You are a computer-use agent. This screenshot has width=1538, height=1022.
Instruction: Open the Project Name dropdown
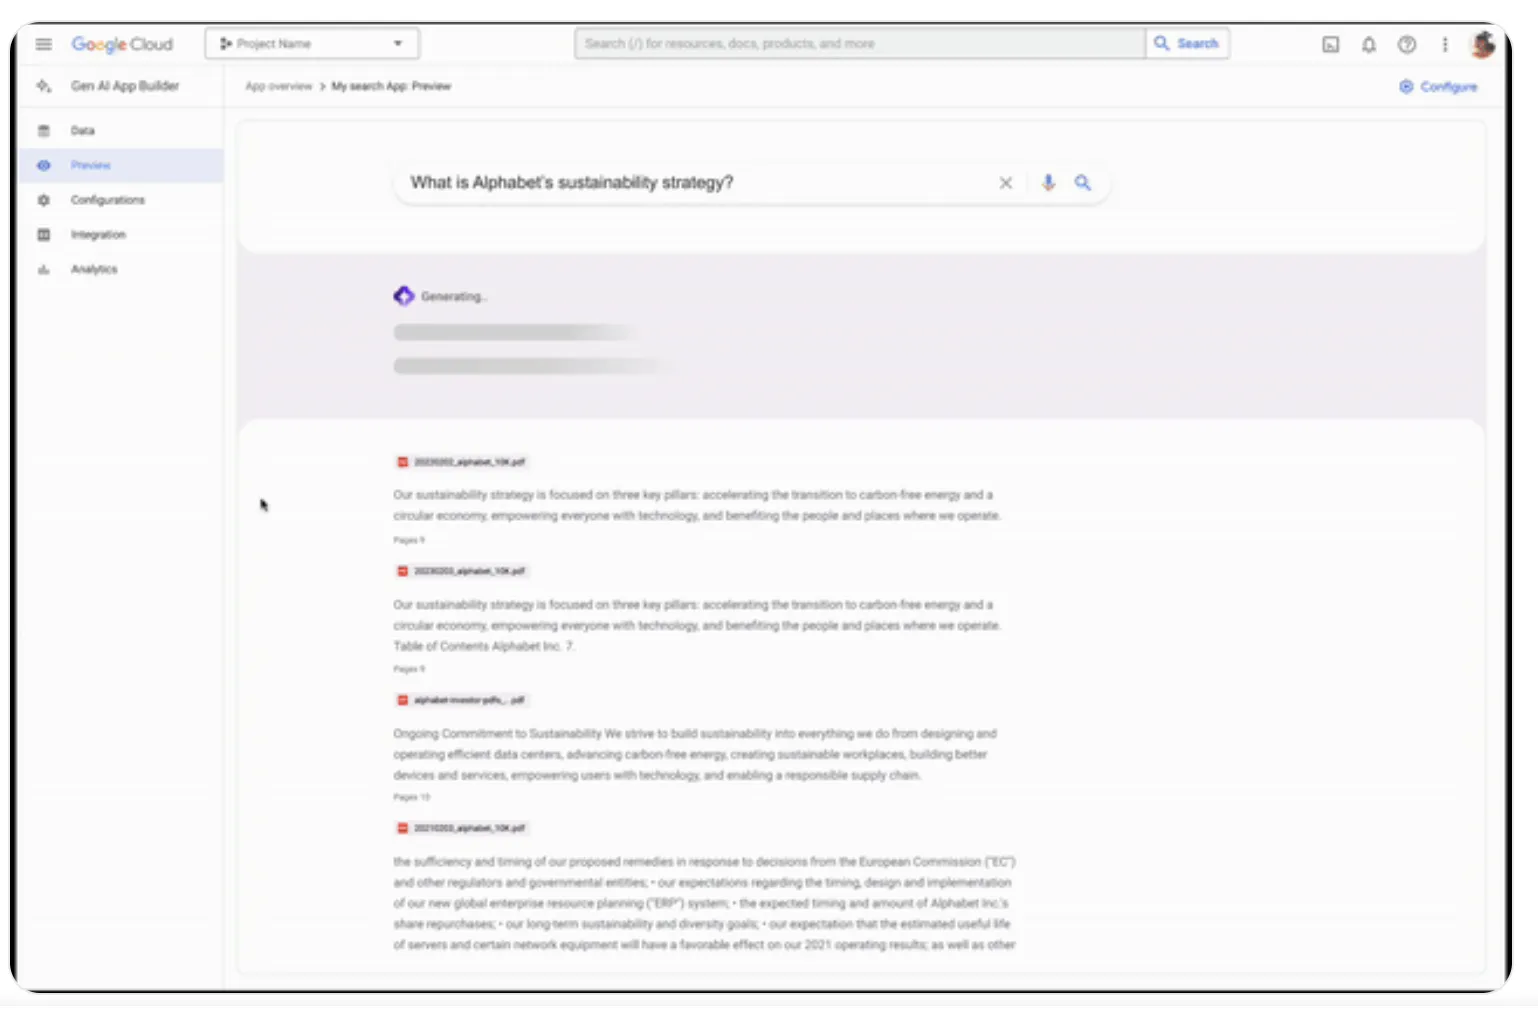click(x=312, y=44)
